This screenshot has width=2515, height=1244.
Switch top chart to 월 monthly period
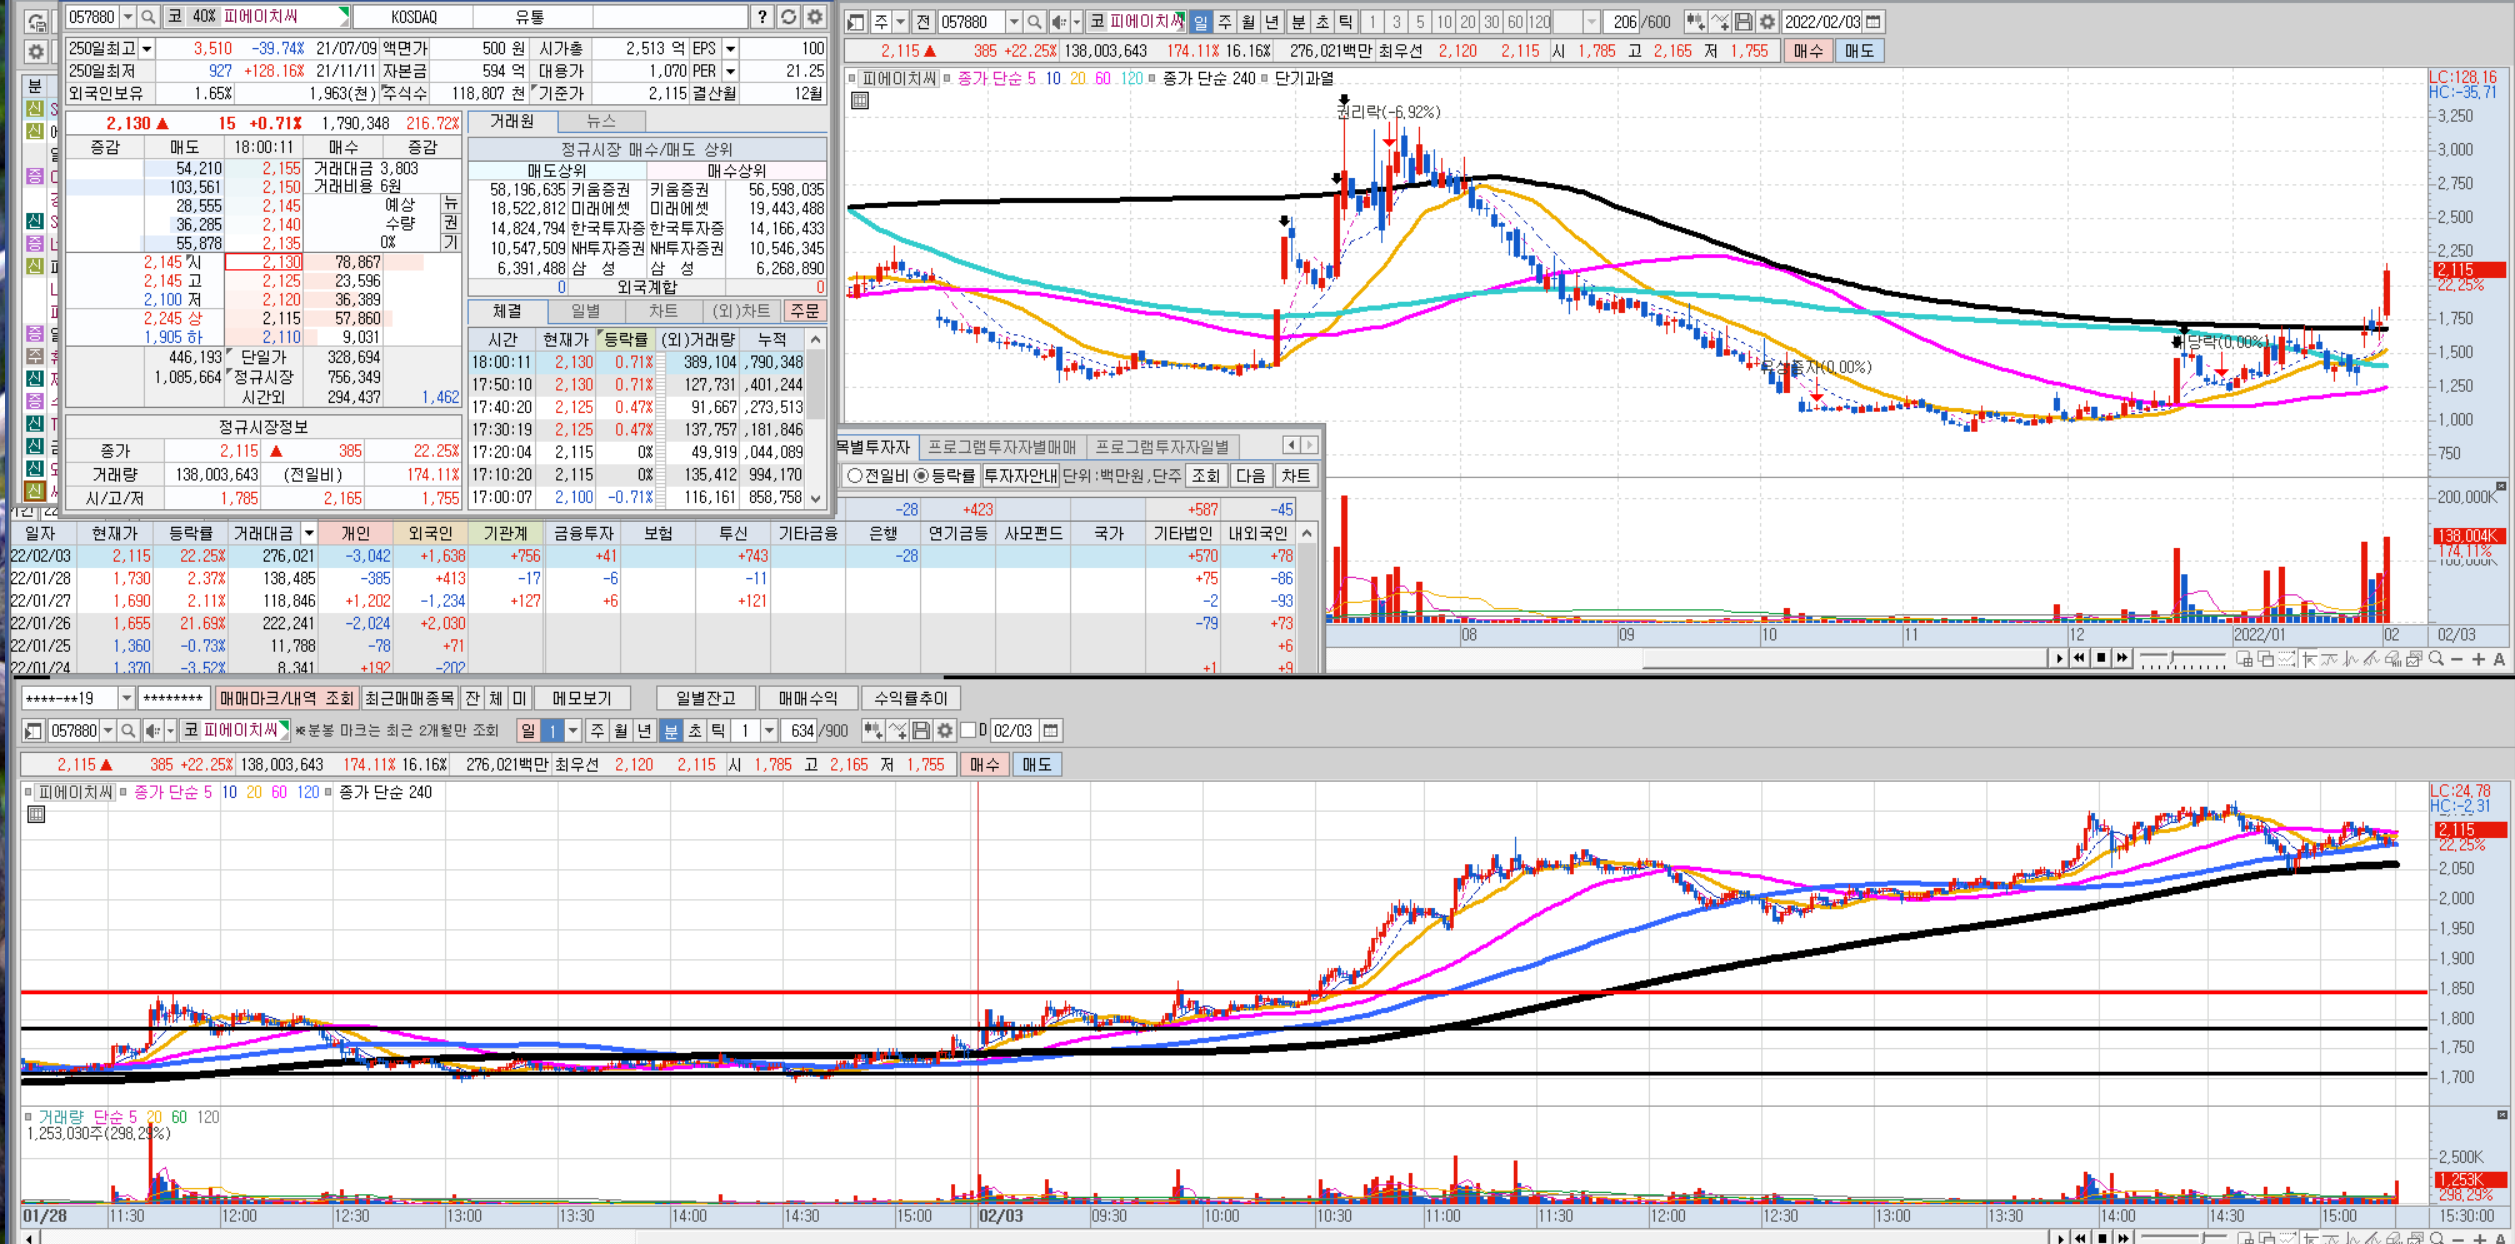[1249, 22]
